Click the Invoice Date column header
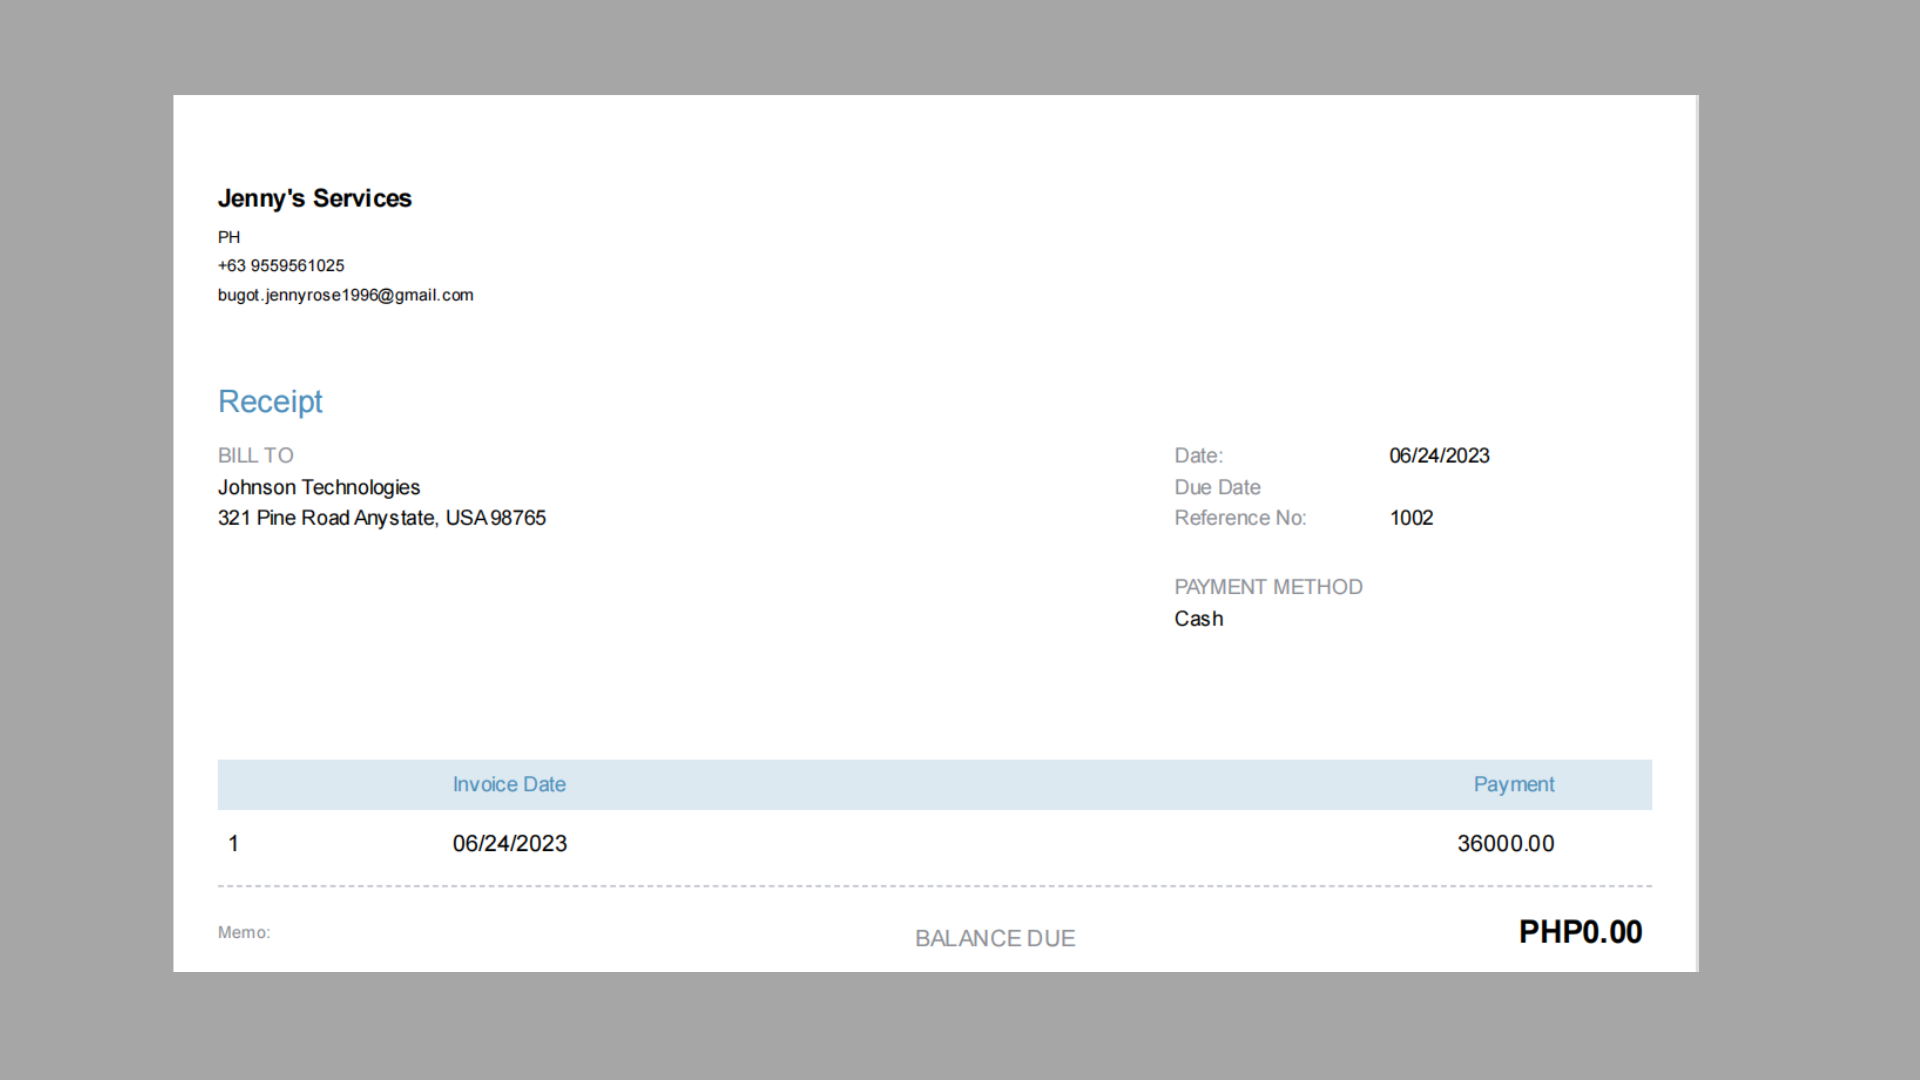 508,784
